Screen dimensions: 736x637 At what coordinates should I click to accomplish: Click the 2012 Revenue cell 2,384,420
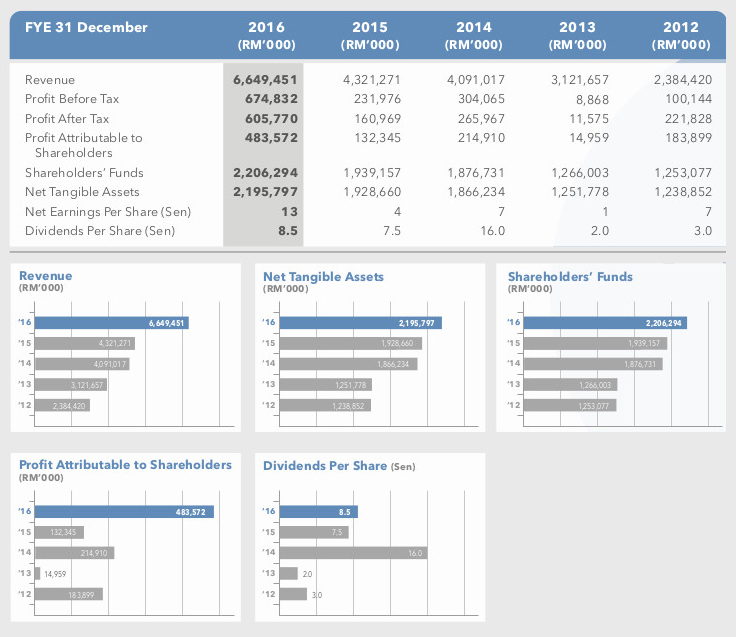[683, 80]
